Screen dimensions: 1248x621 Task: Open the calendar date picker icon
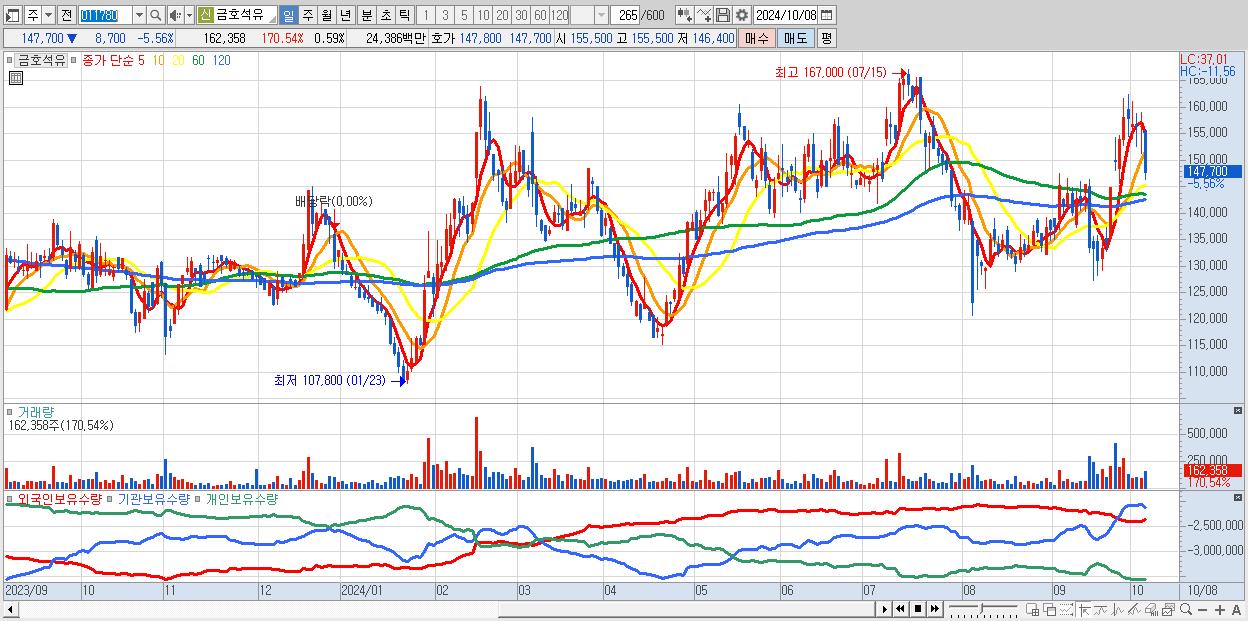click(x=826, y=16)
